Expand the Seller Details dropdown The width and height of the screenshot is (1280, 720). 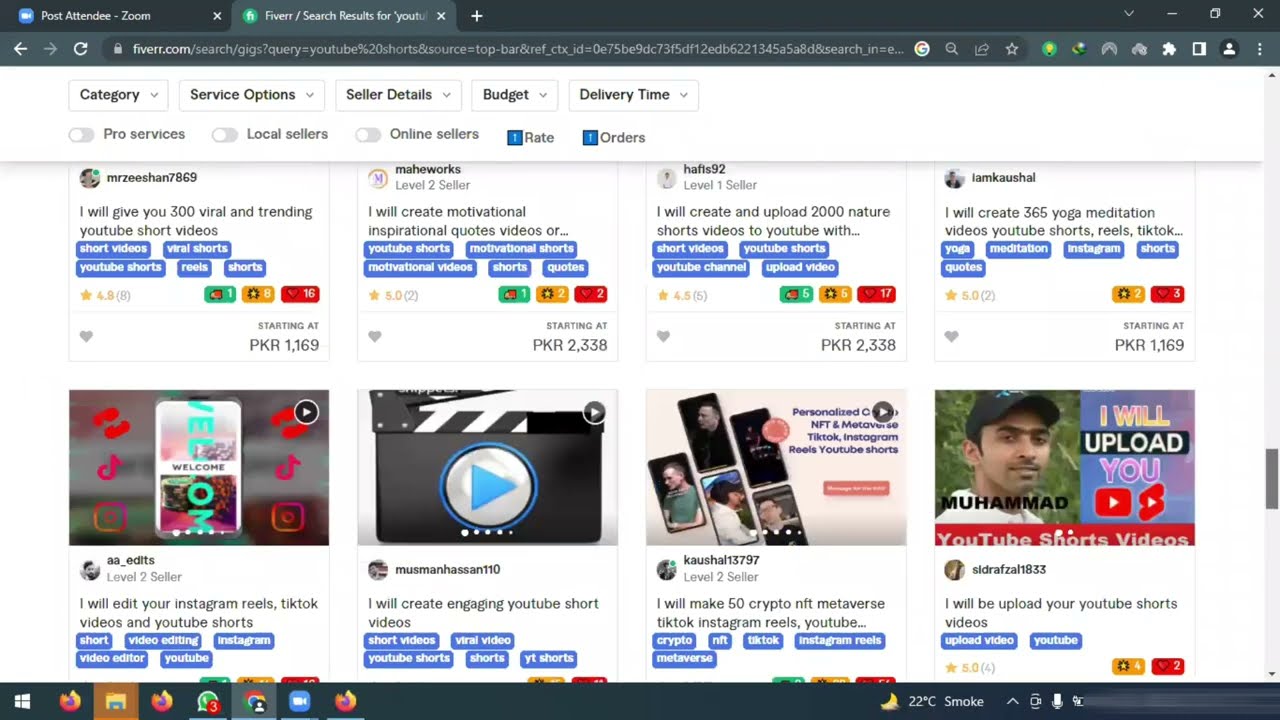click(x=398, y=95)
